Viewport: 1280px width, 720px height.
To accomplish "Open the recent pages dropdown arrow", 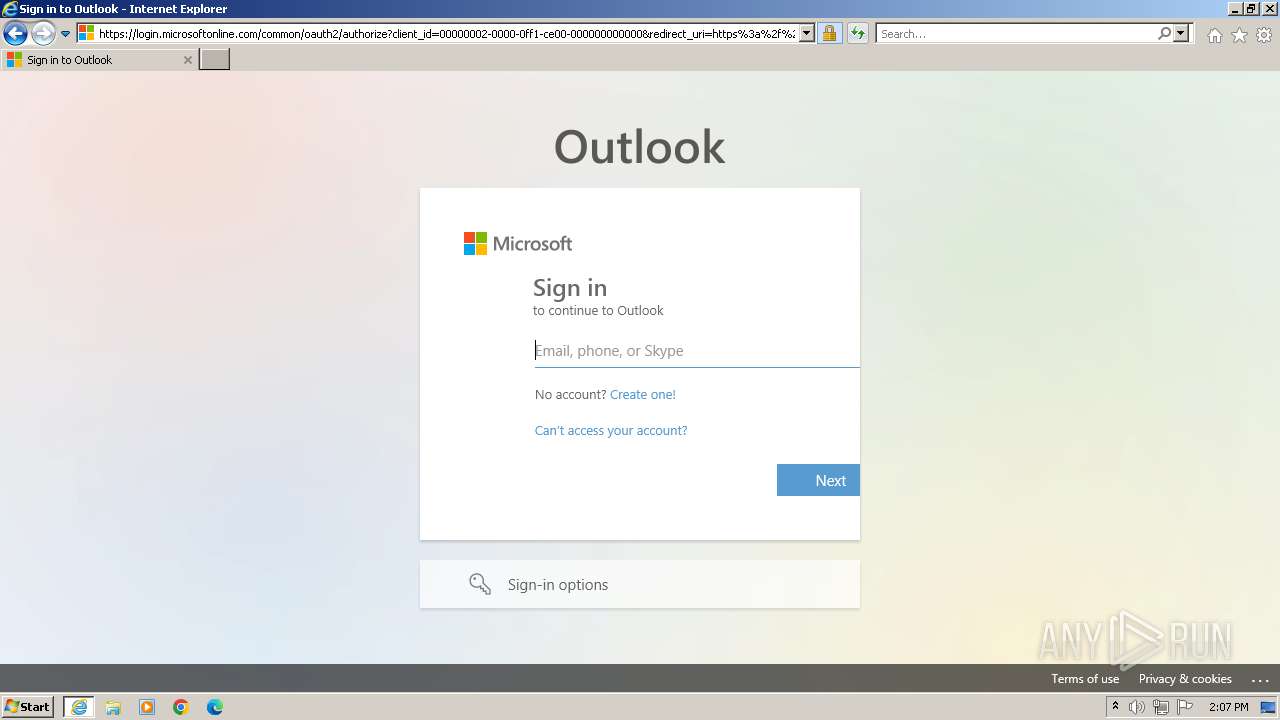I will tap(66, 34).
